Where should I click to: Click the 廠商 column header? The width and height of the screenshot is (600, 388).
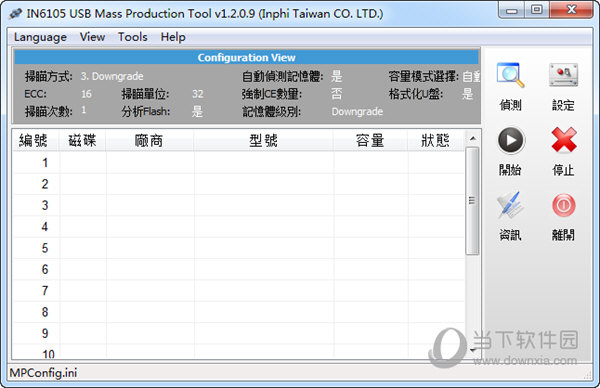coord(150,140)
